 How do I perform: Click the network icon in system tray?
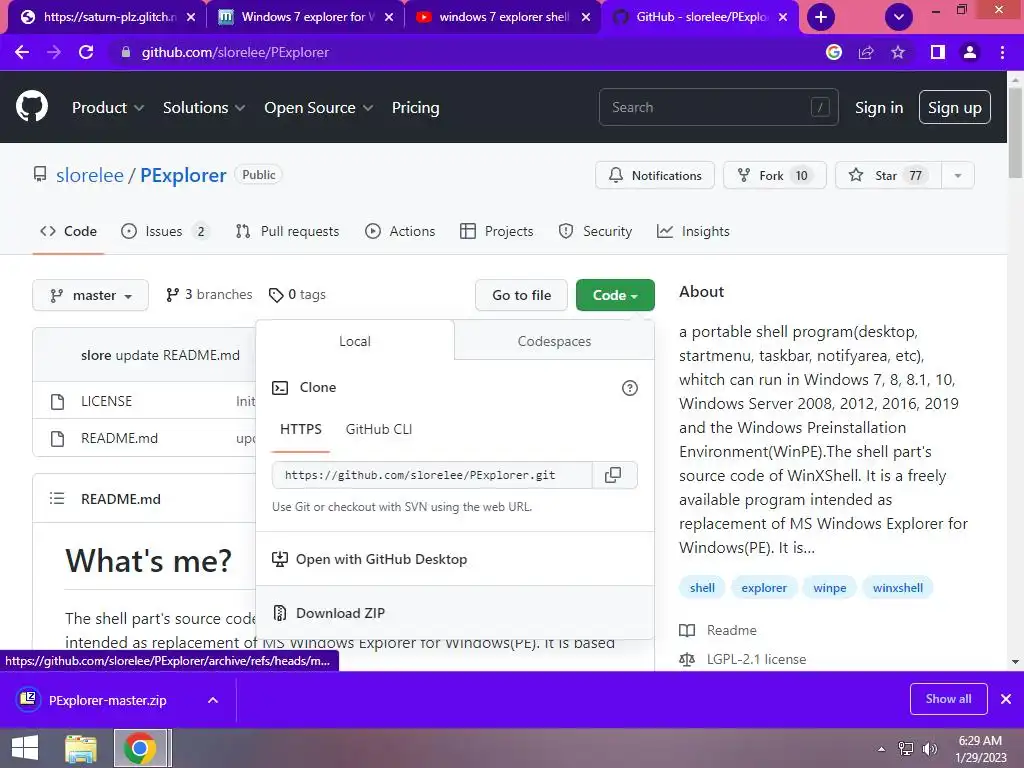[x=905, y=748]
